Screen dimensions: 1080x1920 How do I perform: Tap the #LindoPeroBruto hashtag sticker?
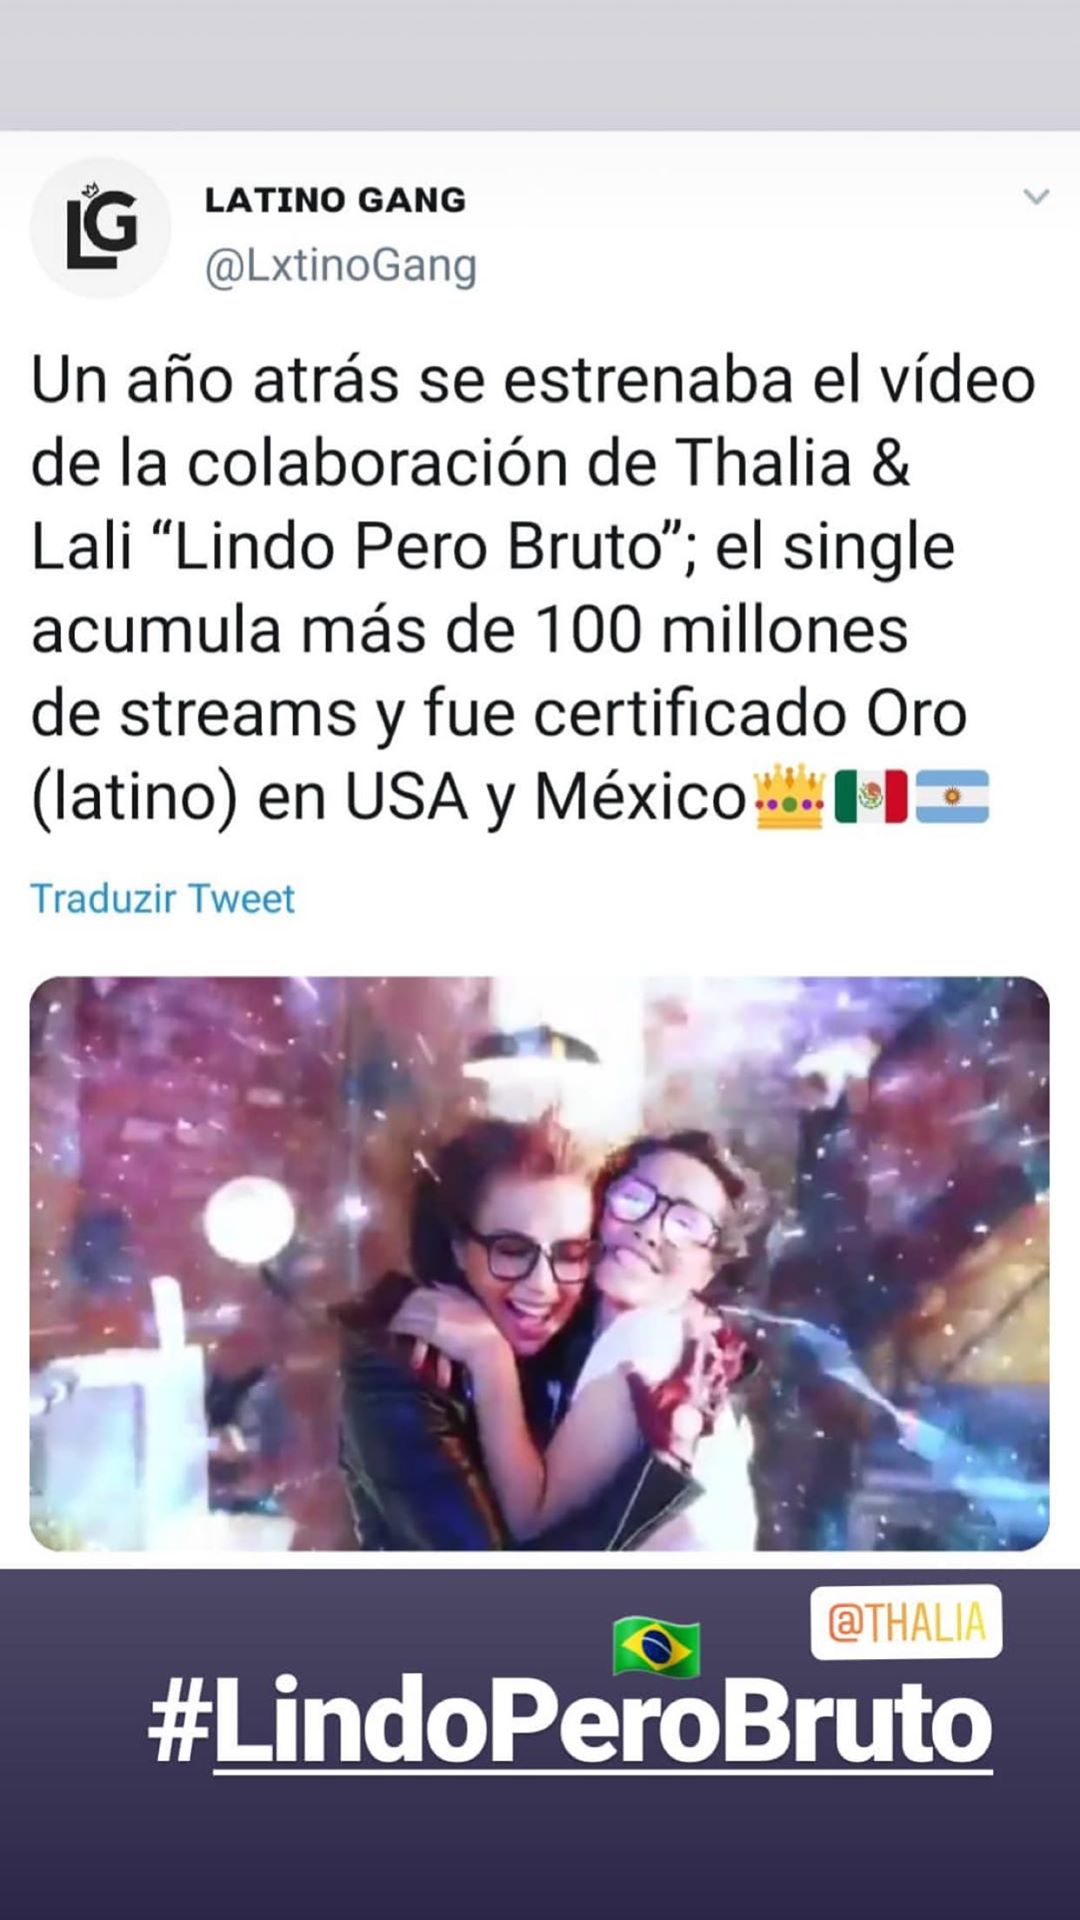coord(570,1723)
